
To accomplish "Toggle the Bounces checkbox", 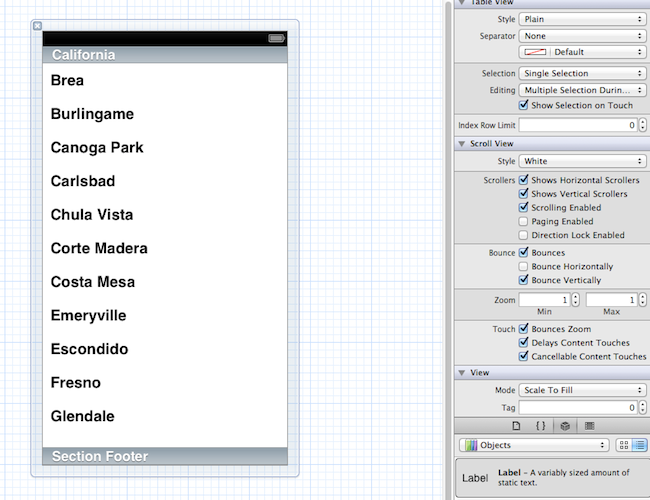I will click(524, 252).
